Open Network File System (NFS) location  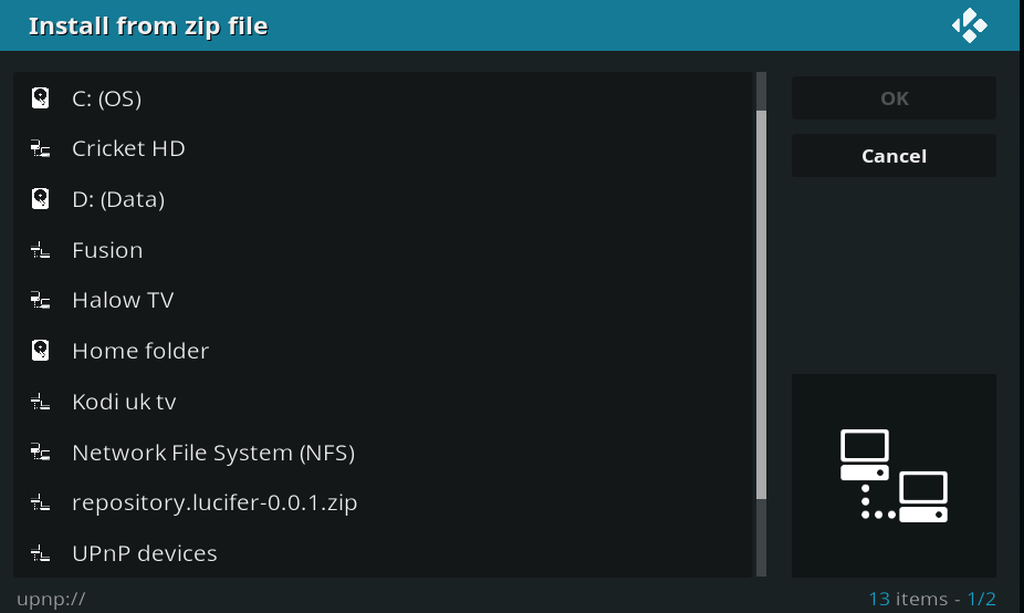(x=213, y=453)
